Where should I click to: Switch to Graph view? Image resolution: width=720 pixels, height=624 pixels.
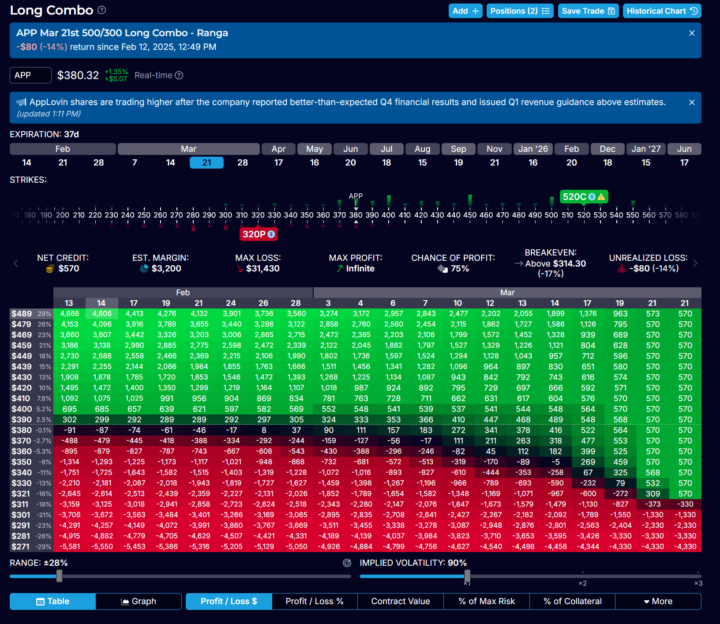click(x=139, y=601)
